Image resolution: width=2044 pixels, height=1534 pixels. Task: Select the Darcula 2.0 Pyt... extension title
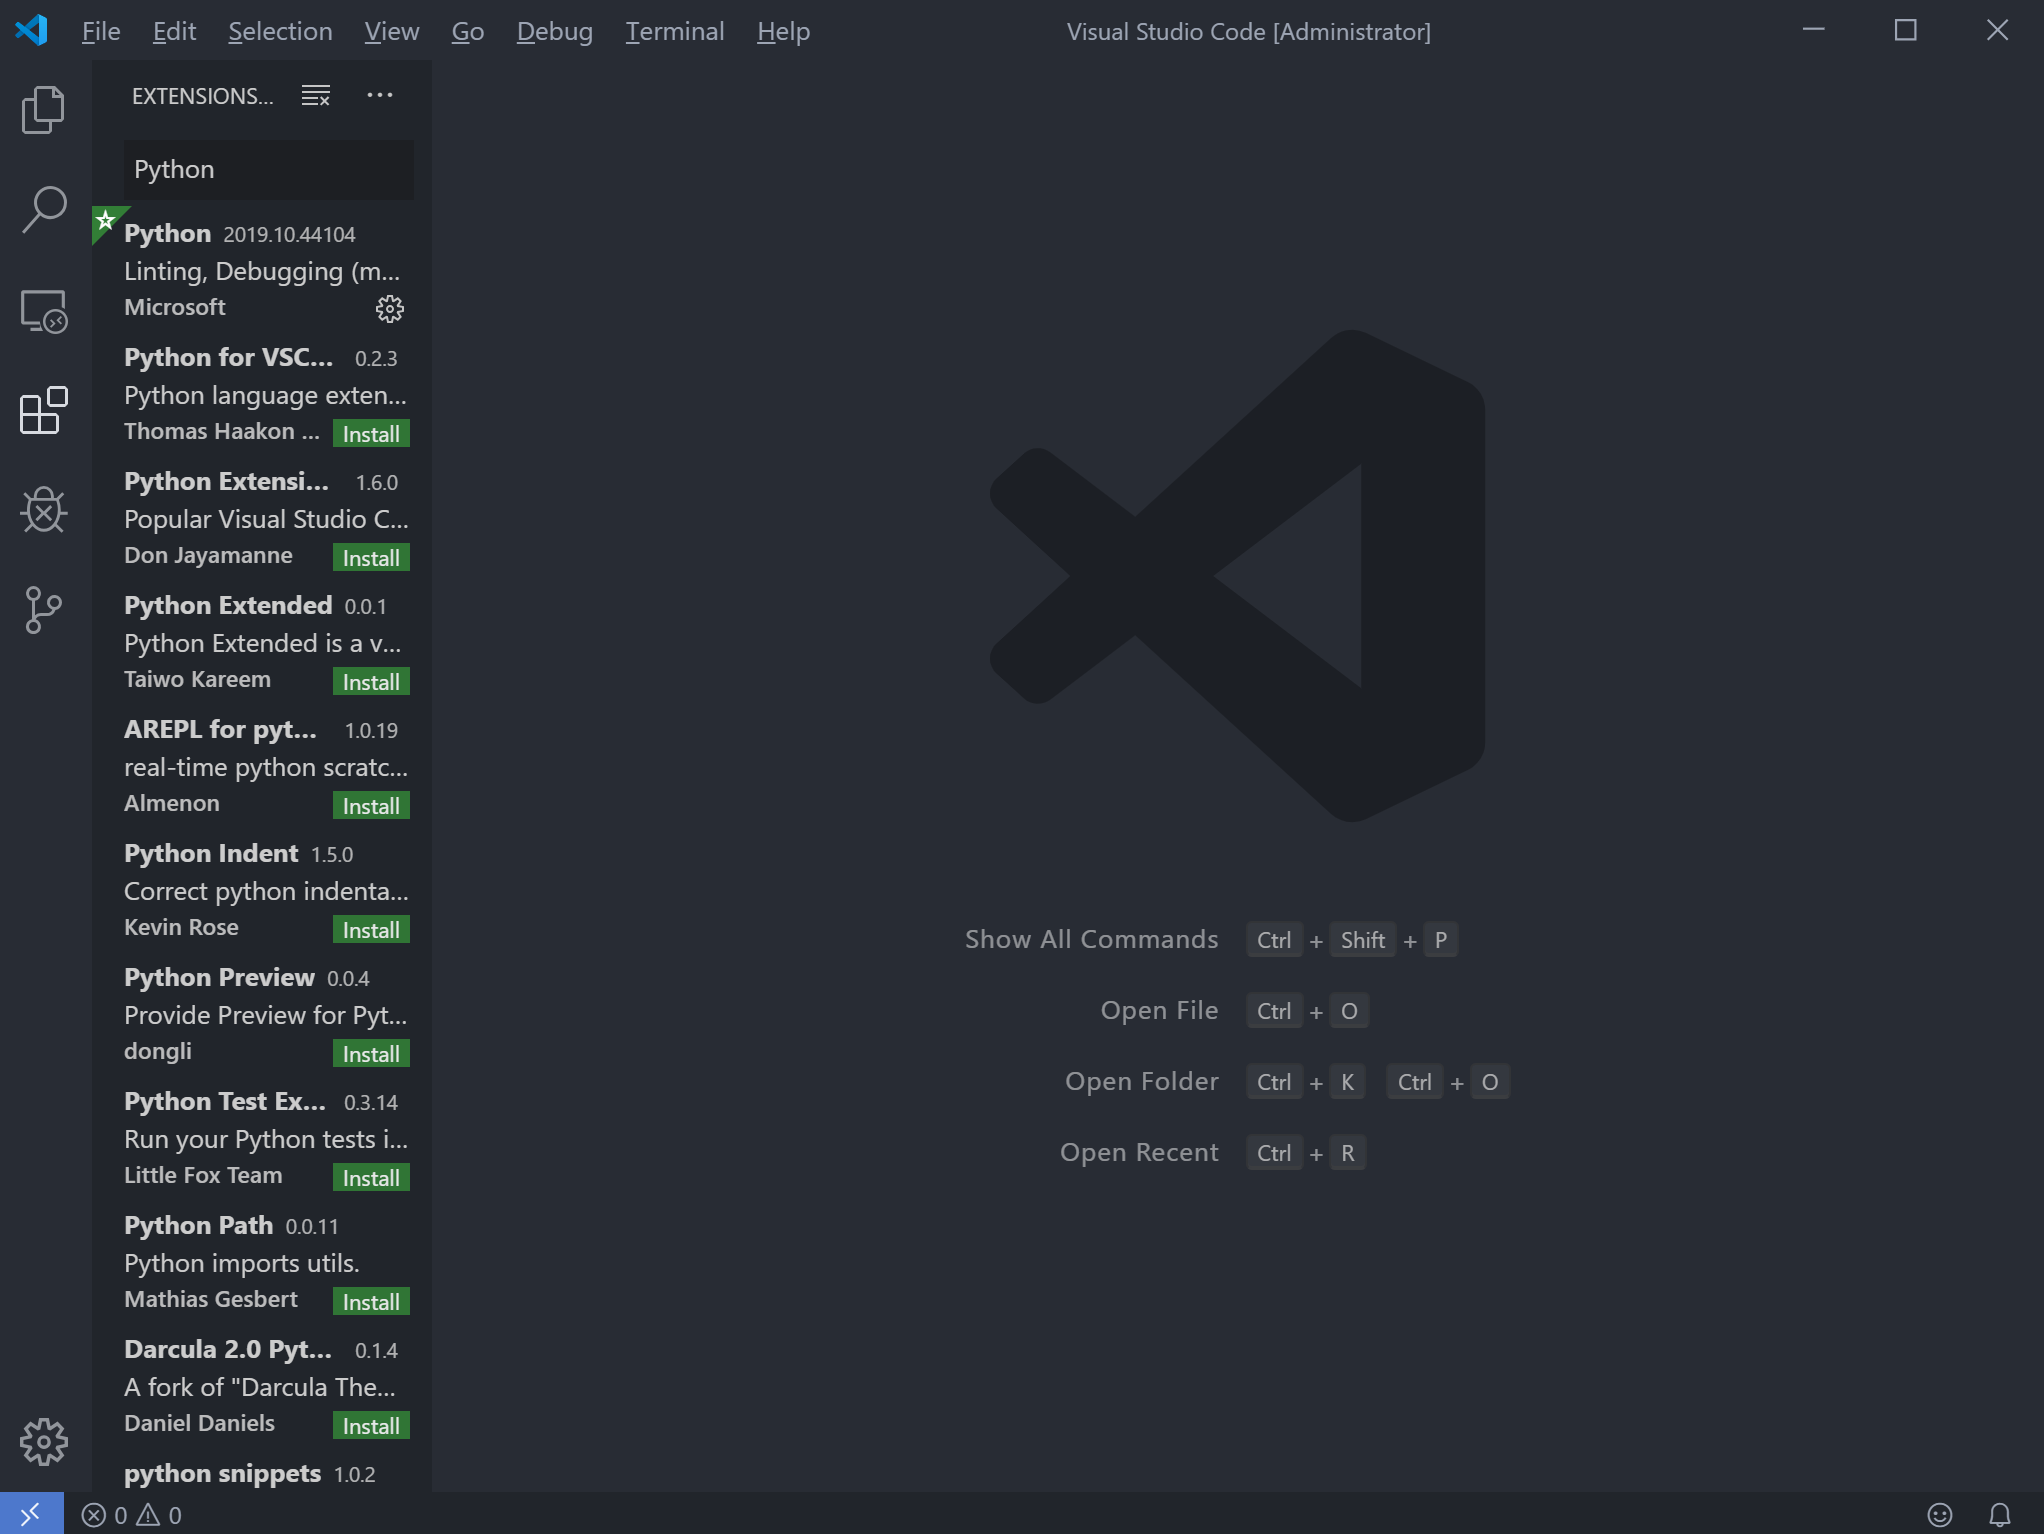tap(228, 1349)
